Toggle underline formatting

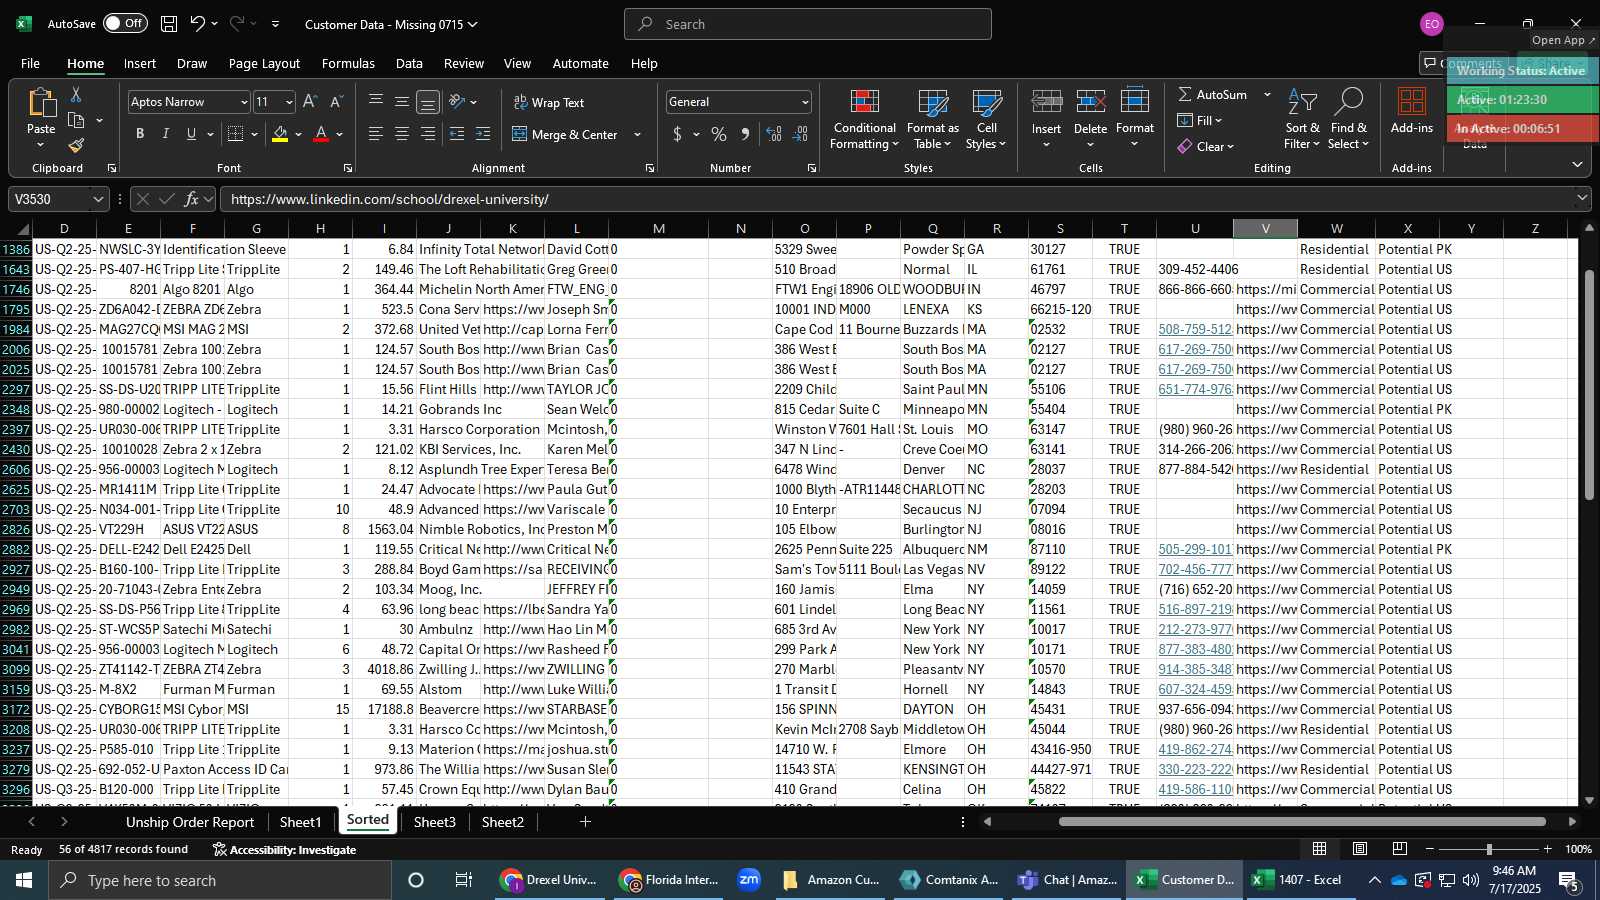tap(191, 134)
